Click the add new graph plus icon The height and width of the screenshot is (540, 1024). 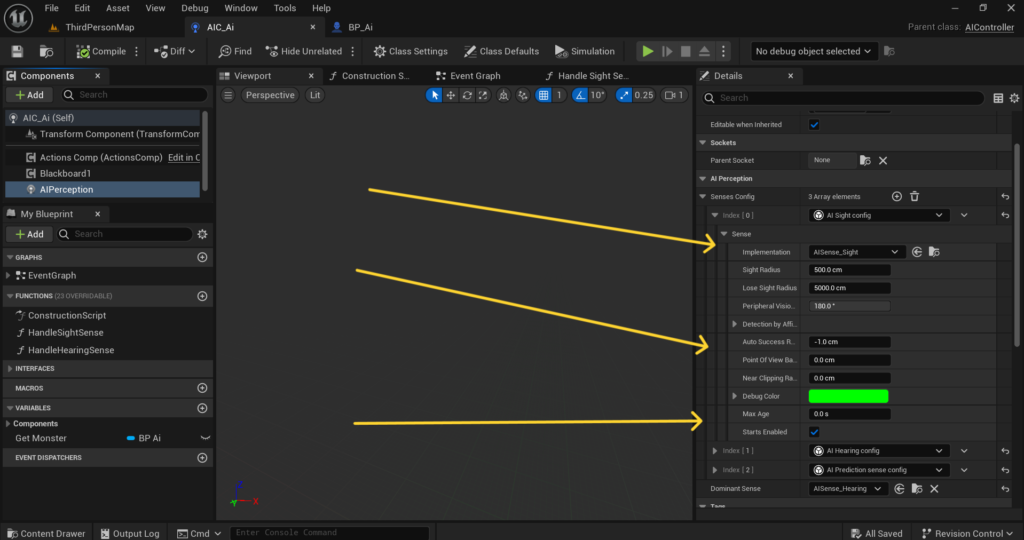[x=202, y=257]
